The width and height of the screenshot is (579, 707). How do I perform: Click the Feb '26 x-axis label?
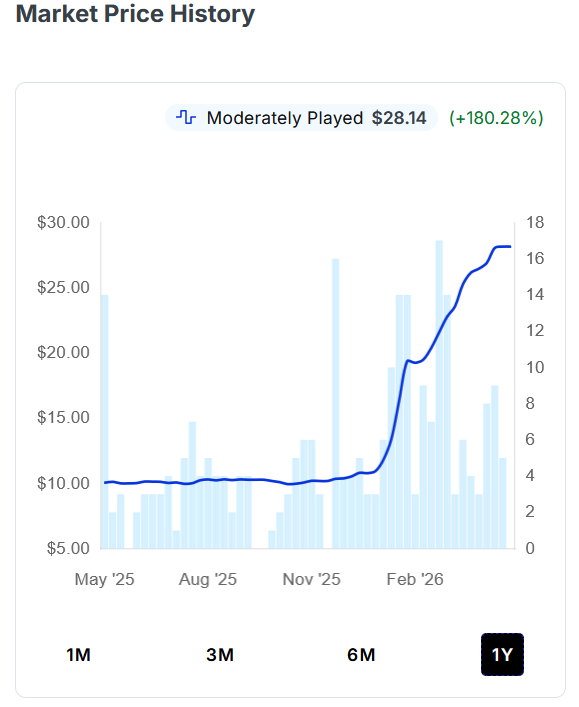(415, 579)
